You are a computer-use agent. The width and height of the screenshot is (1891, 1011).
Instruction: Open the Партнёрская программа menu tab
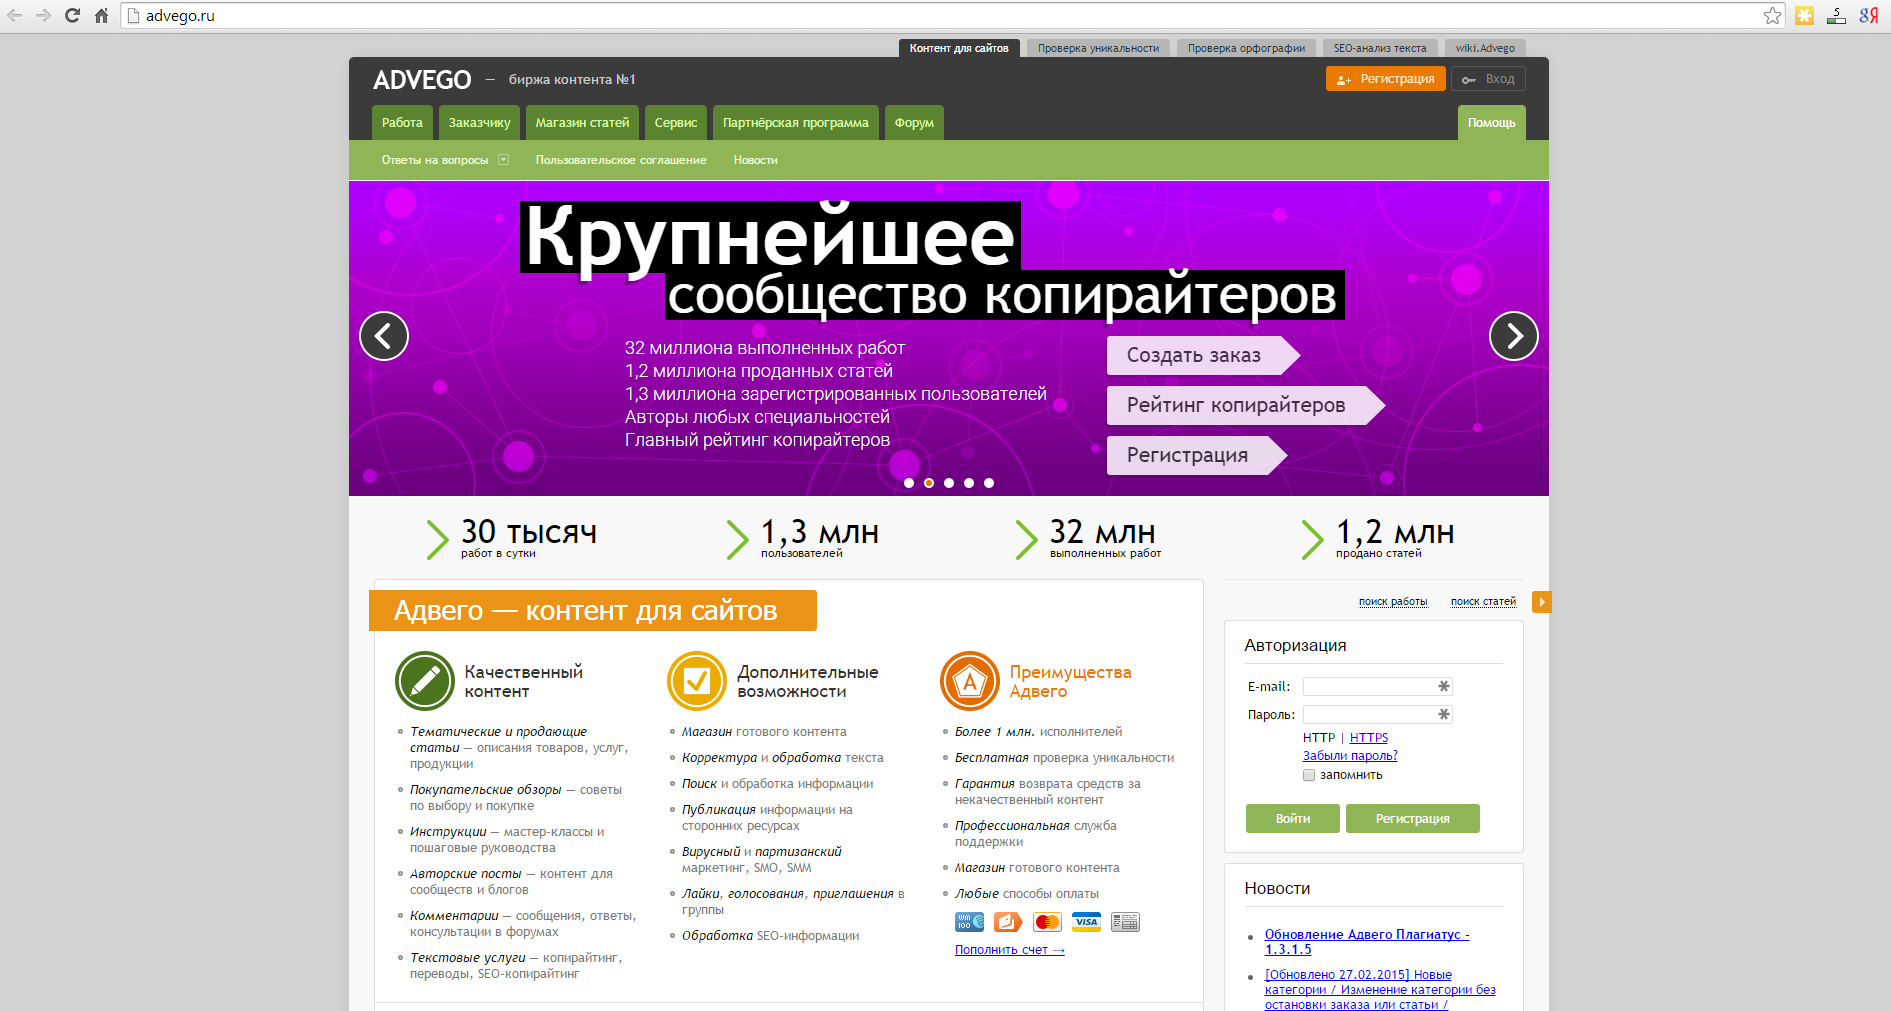(796, 123)
